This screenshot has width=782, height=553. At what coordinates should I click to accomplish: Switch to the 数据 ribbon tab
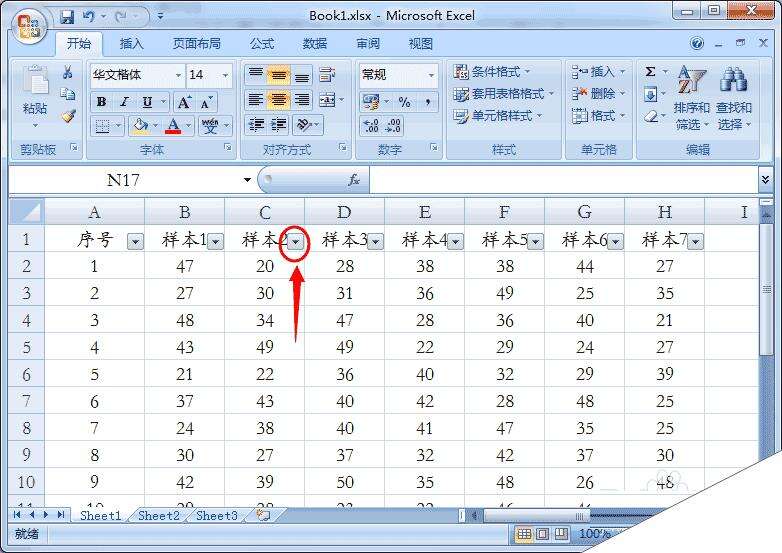[315, 44]
